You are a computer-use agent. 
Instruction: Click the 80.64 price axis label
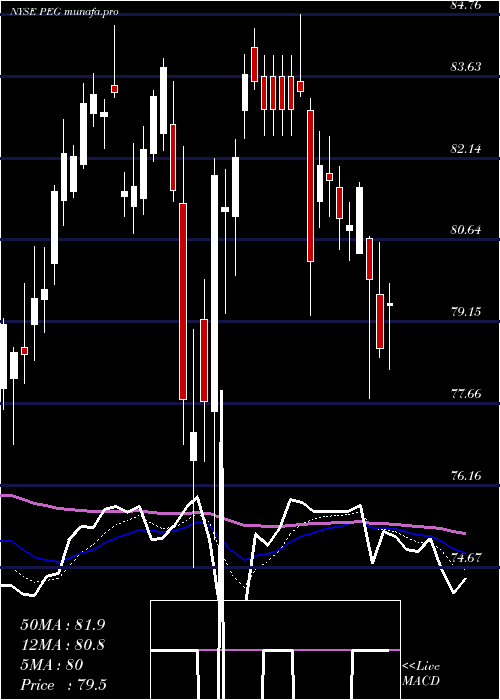(x=466, y=230)
